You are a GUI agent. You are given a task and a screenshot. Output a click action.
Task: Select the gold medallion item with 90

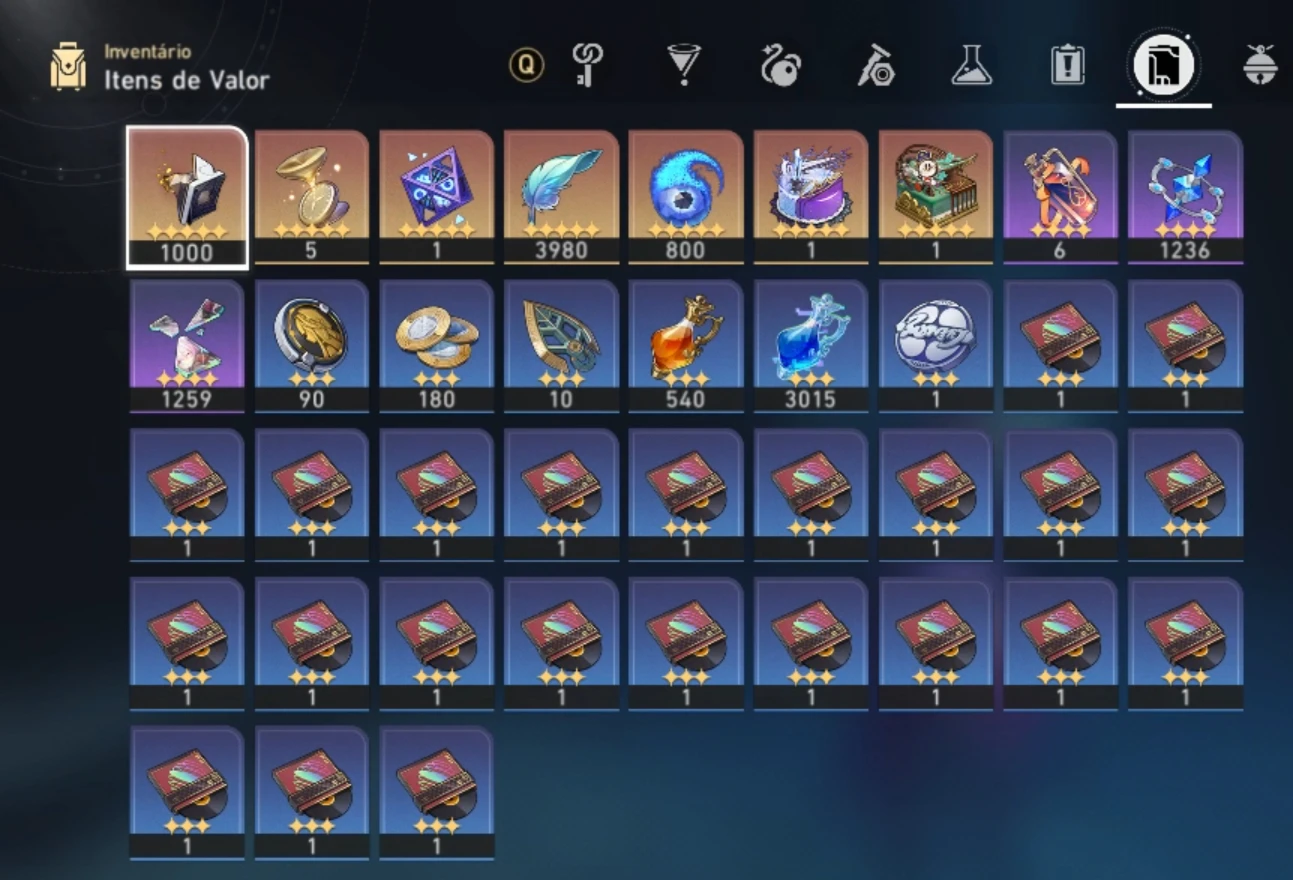point(311,346)
